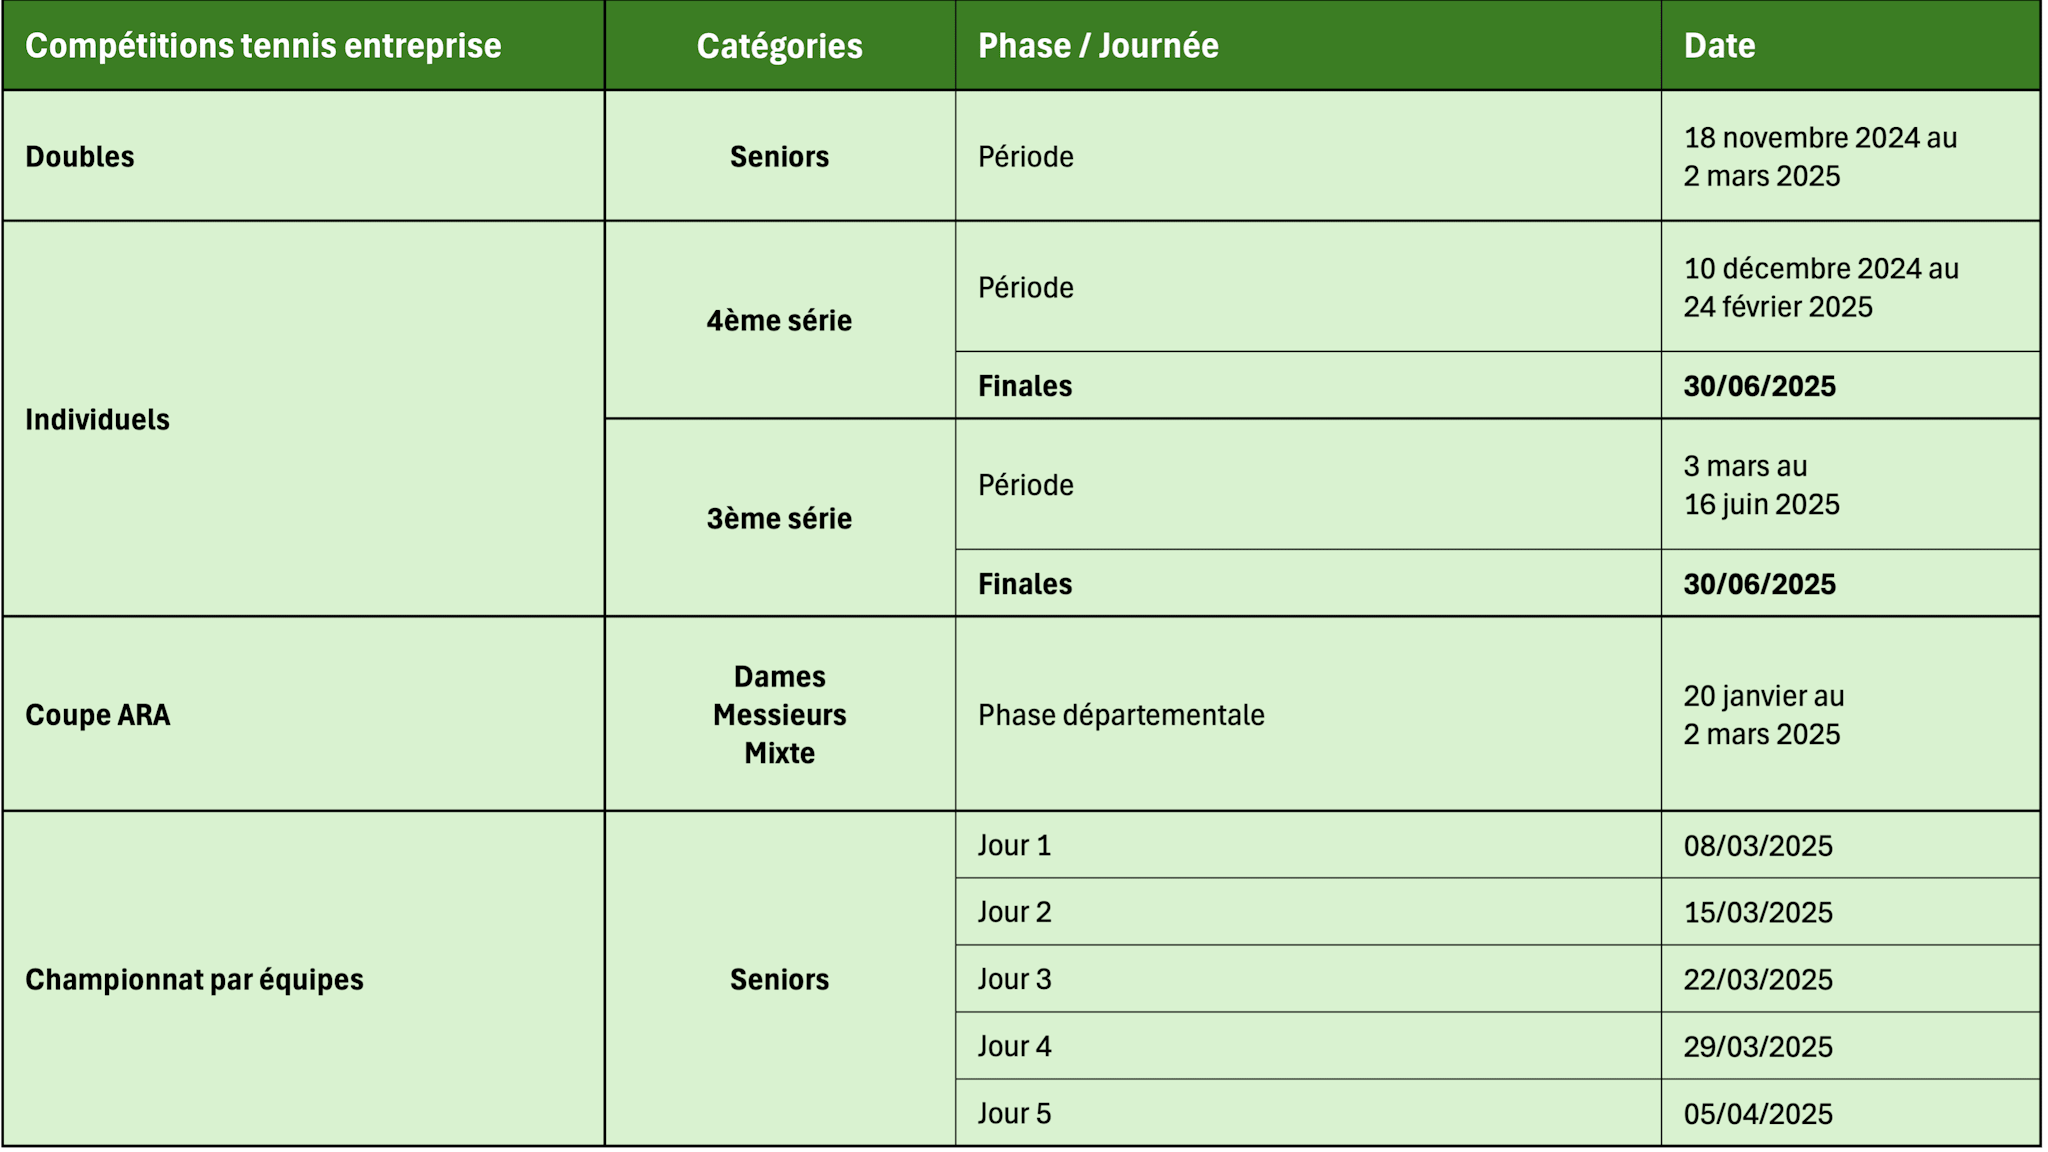Select the "Catégories" column header
This screenshot has width=2048, height=1152.
(779, 46)
